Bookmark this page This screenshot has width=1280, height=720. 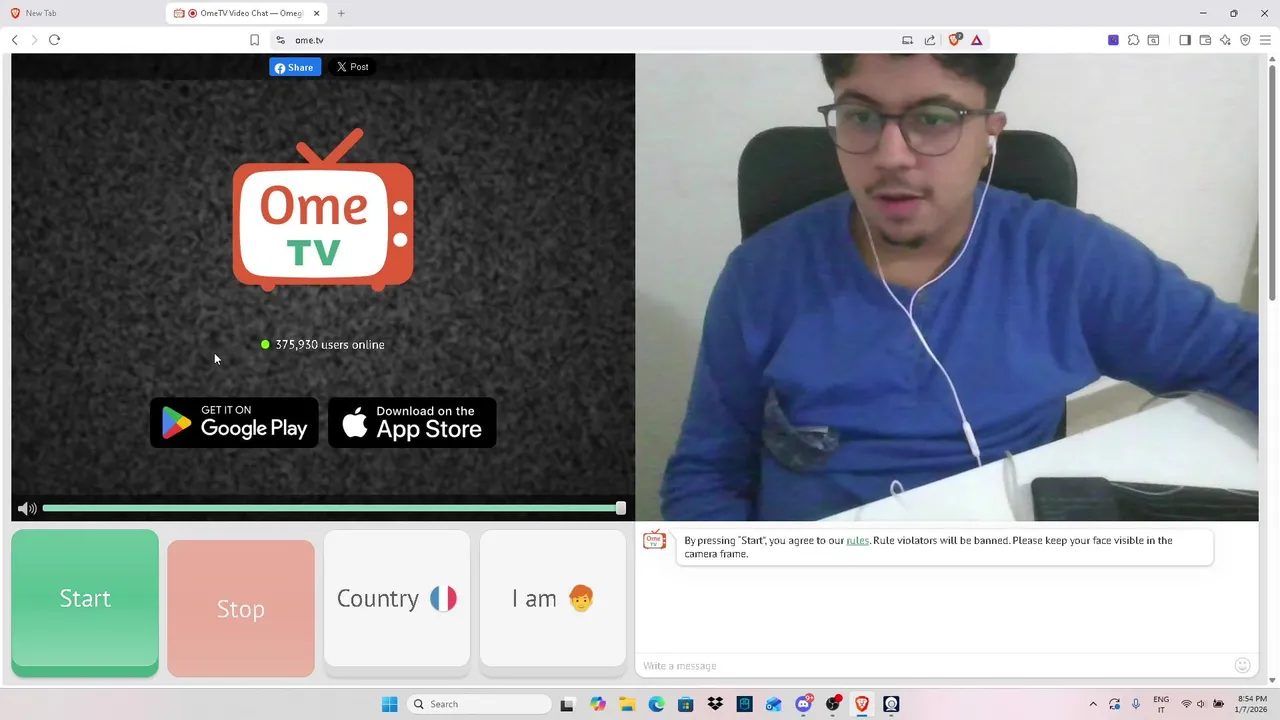coord(254,40)
